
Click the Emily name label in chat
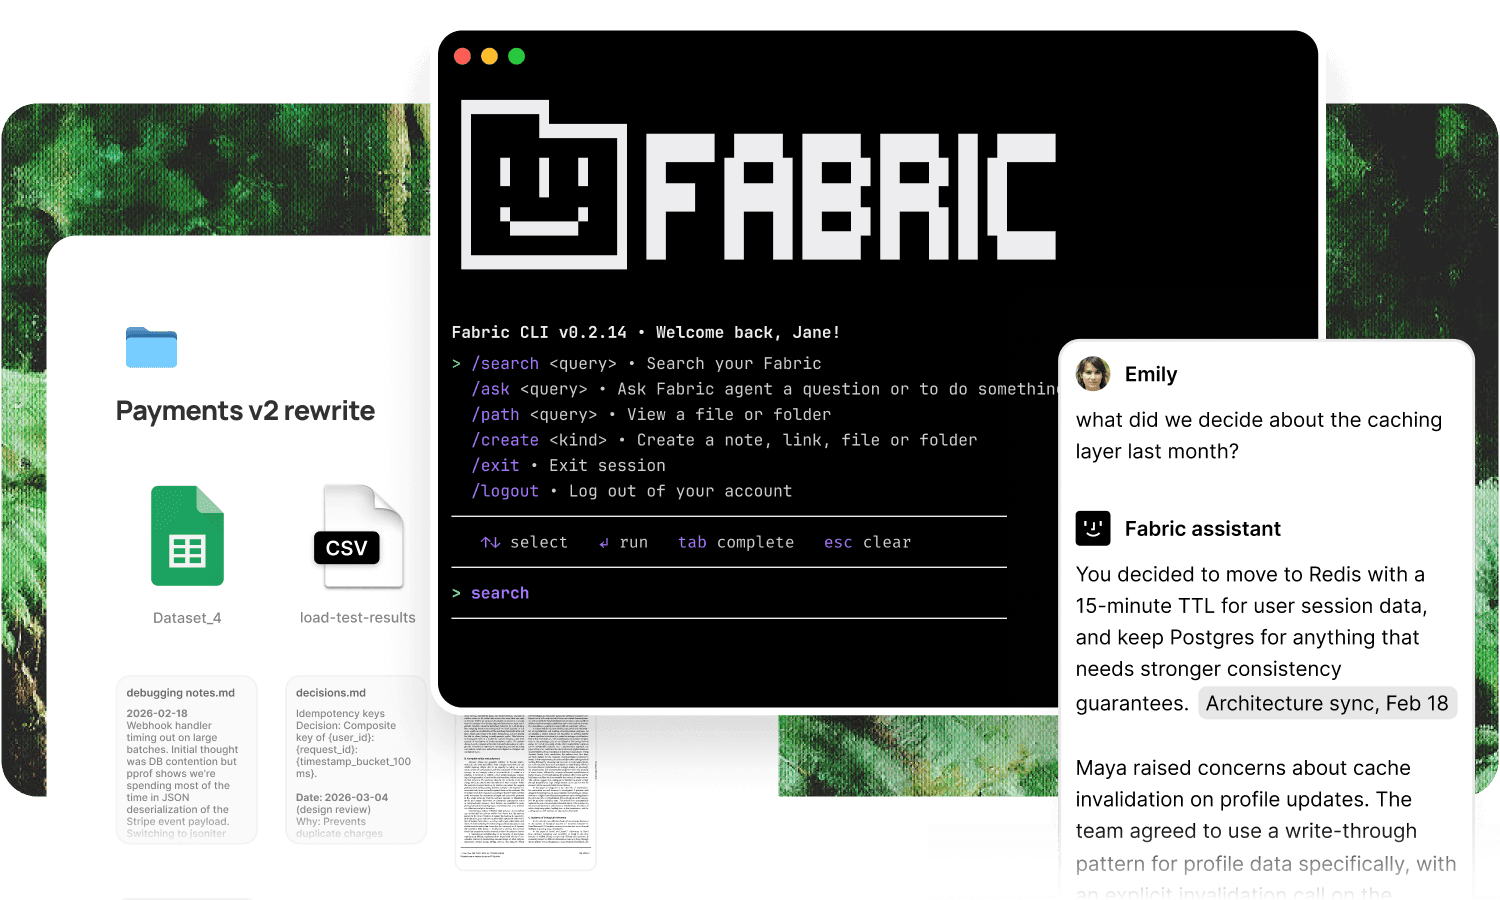[1151, 374]
